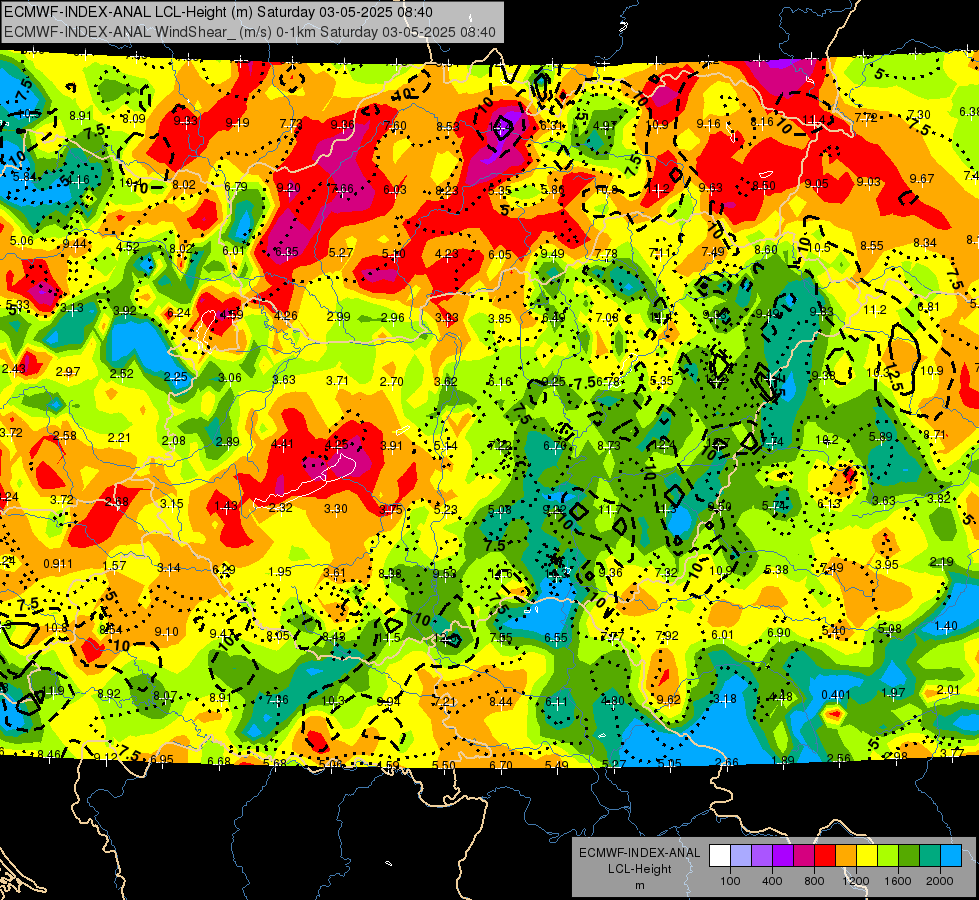Click the grid value 3.18
The width and height of the screenshot is (979, 900).
(x=725, y=698)
